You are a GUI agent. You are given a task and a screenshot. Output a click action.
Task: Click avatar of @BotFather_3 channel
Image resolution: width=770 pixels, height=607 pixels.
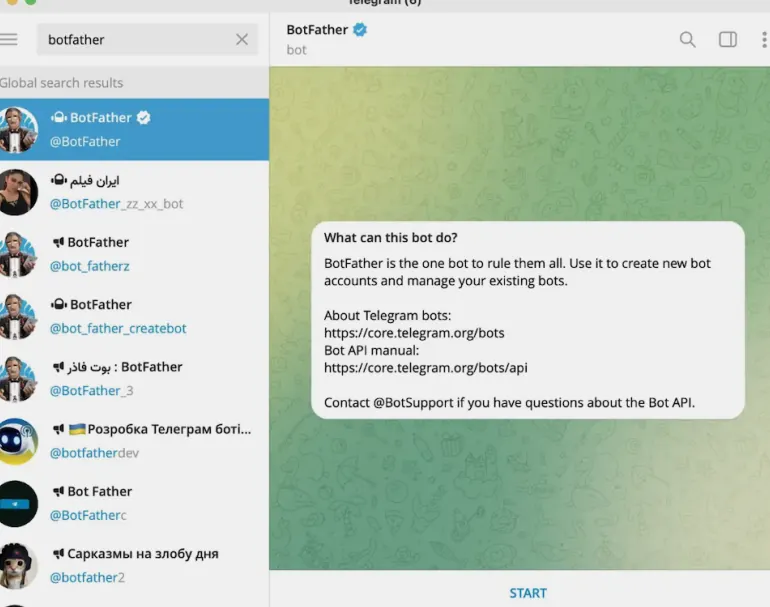pos(18,379)
